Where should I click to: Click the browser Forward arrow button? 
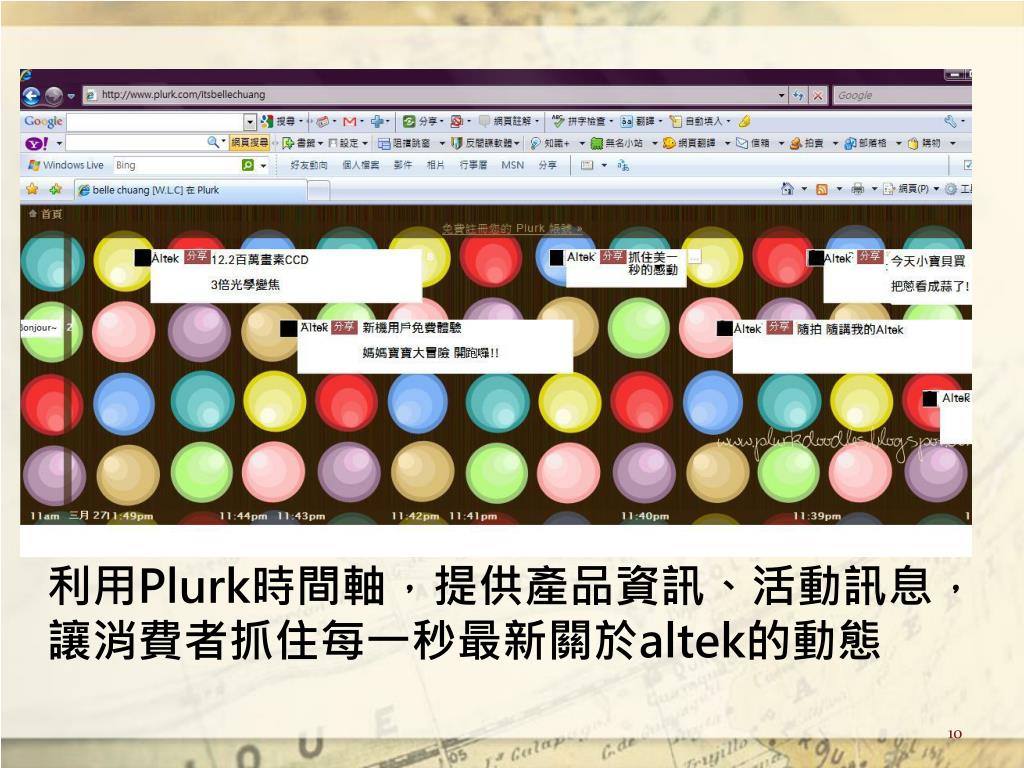coord(54,96)
